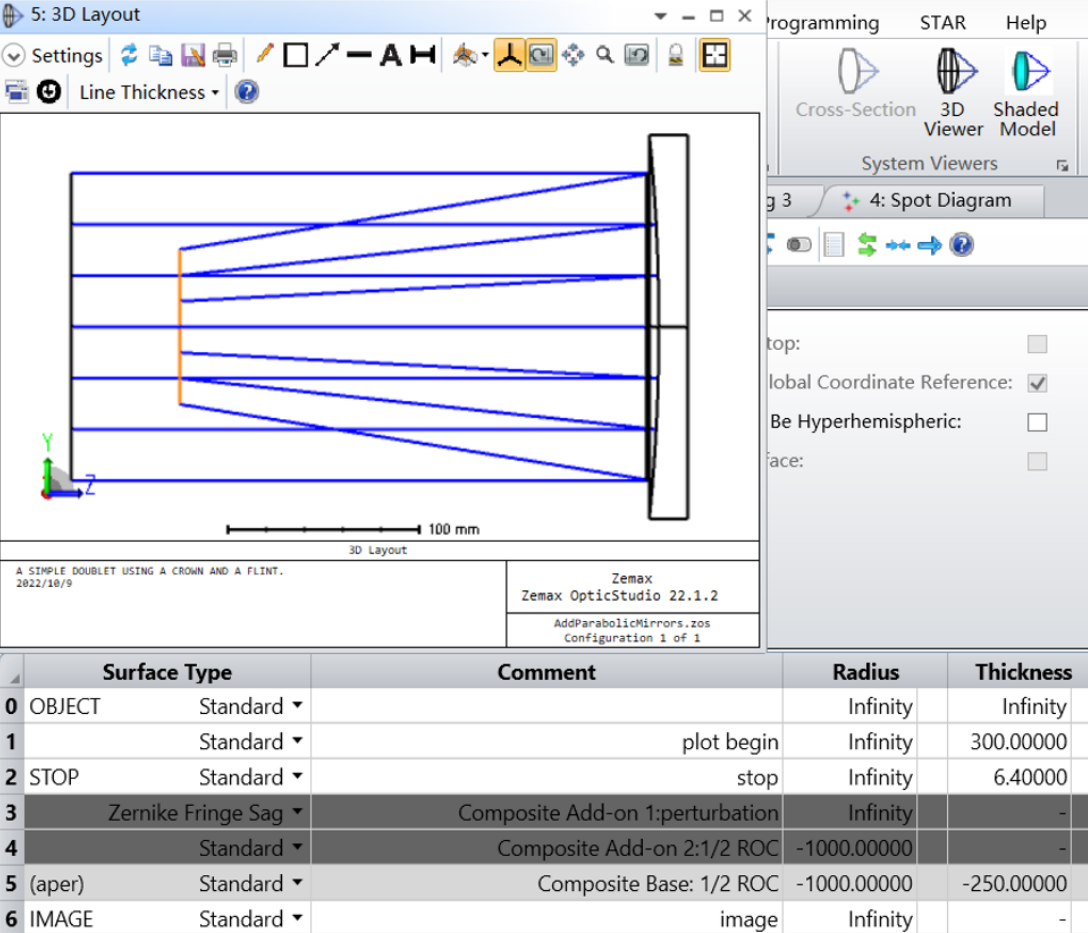Toggle the Global Coordinate Reference checkbox
1088x933 pixels.
(x=1037, y=383)
